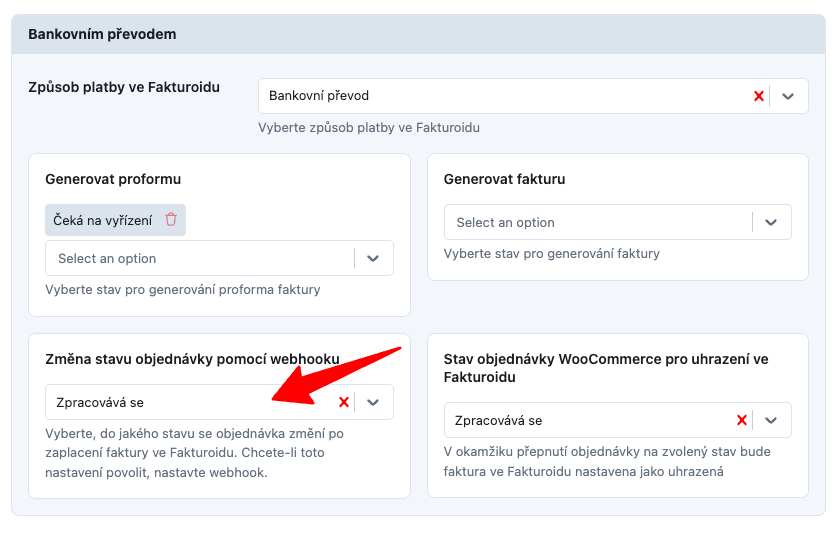
Task: Expand the WooCommerce paid status dropdown chevron
Action: coord(771,421)
